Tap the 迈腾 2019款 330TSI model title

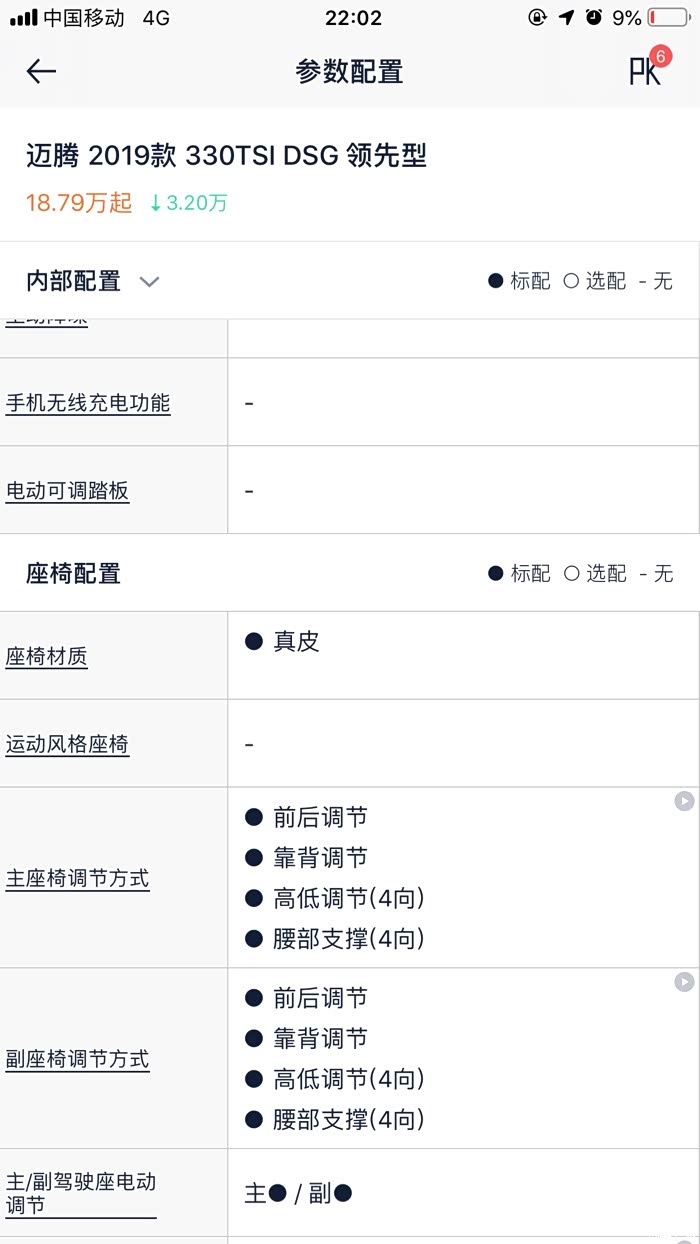[x=227, y=156]
